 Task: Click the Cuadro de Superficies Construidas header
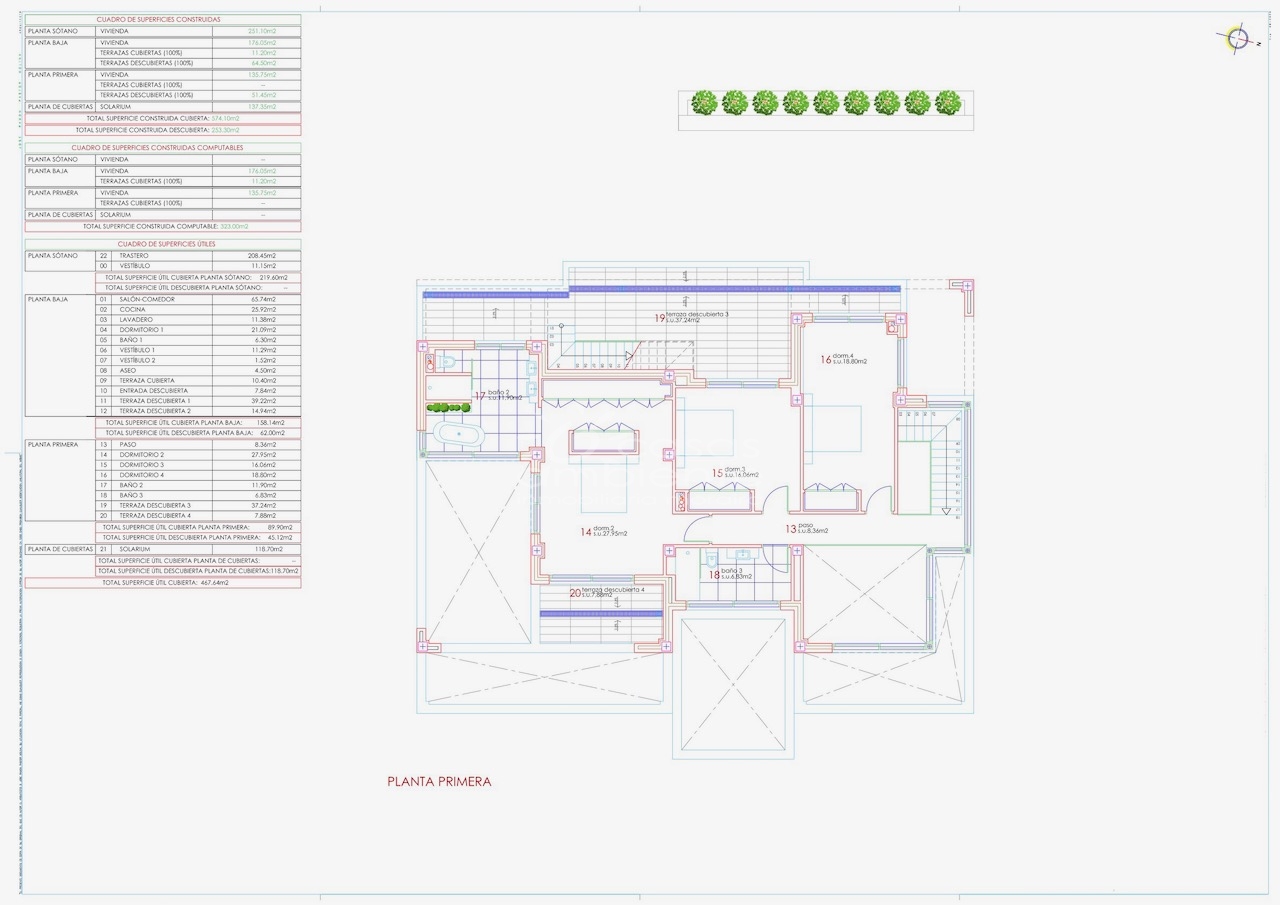click(x=162, y=19)
